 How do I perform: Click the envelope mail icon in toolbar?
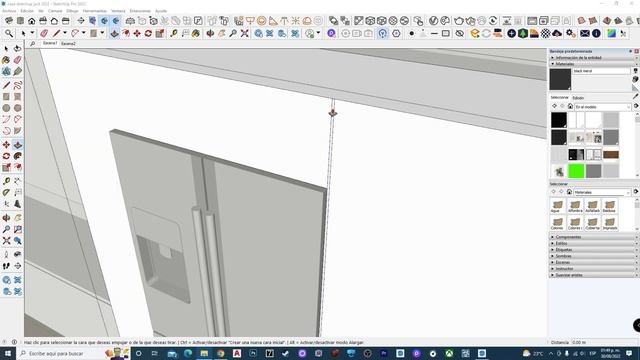pyautogui.click(x=585, y=33)
